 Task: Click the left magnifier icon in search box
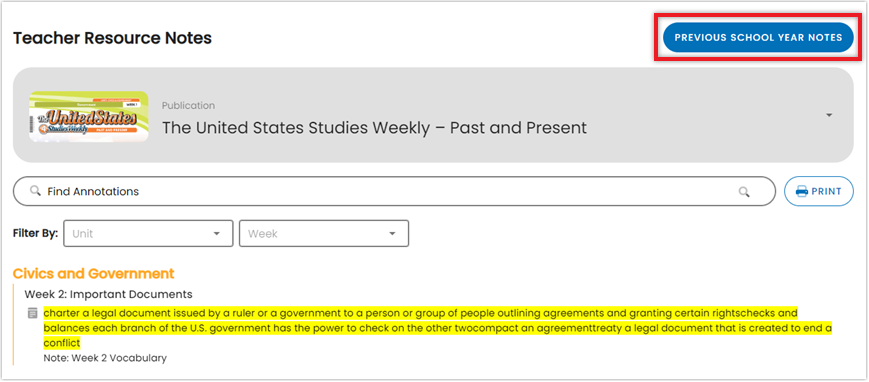point(35,191)
